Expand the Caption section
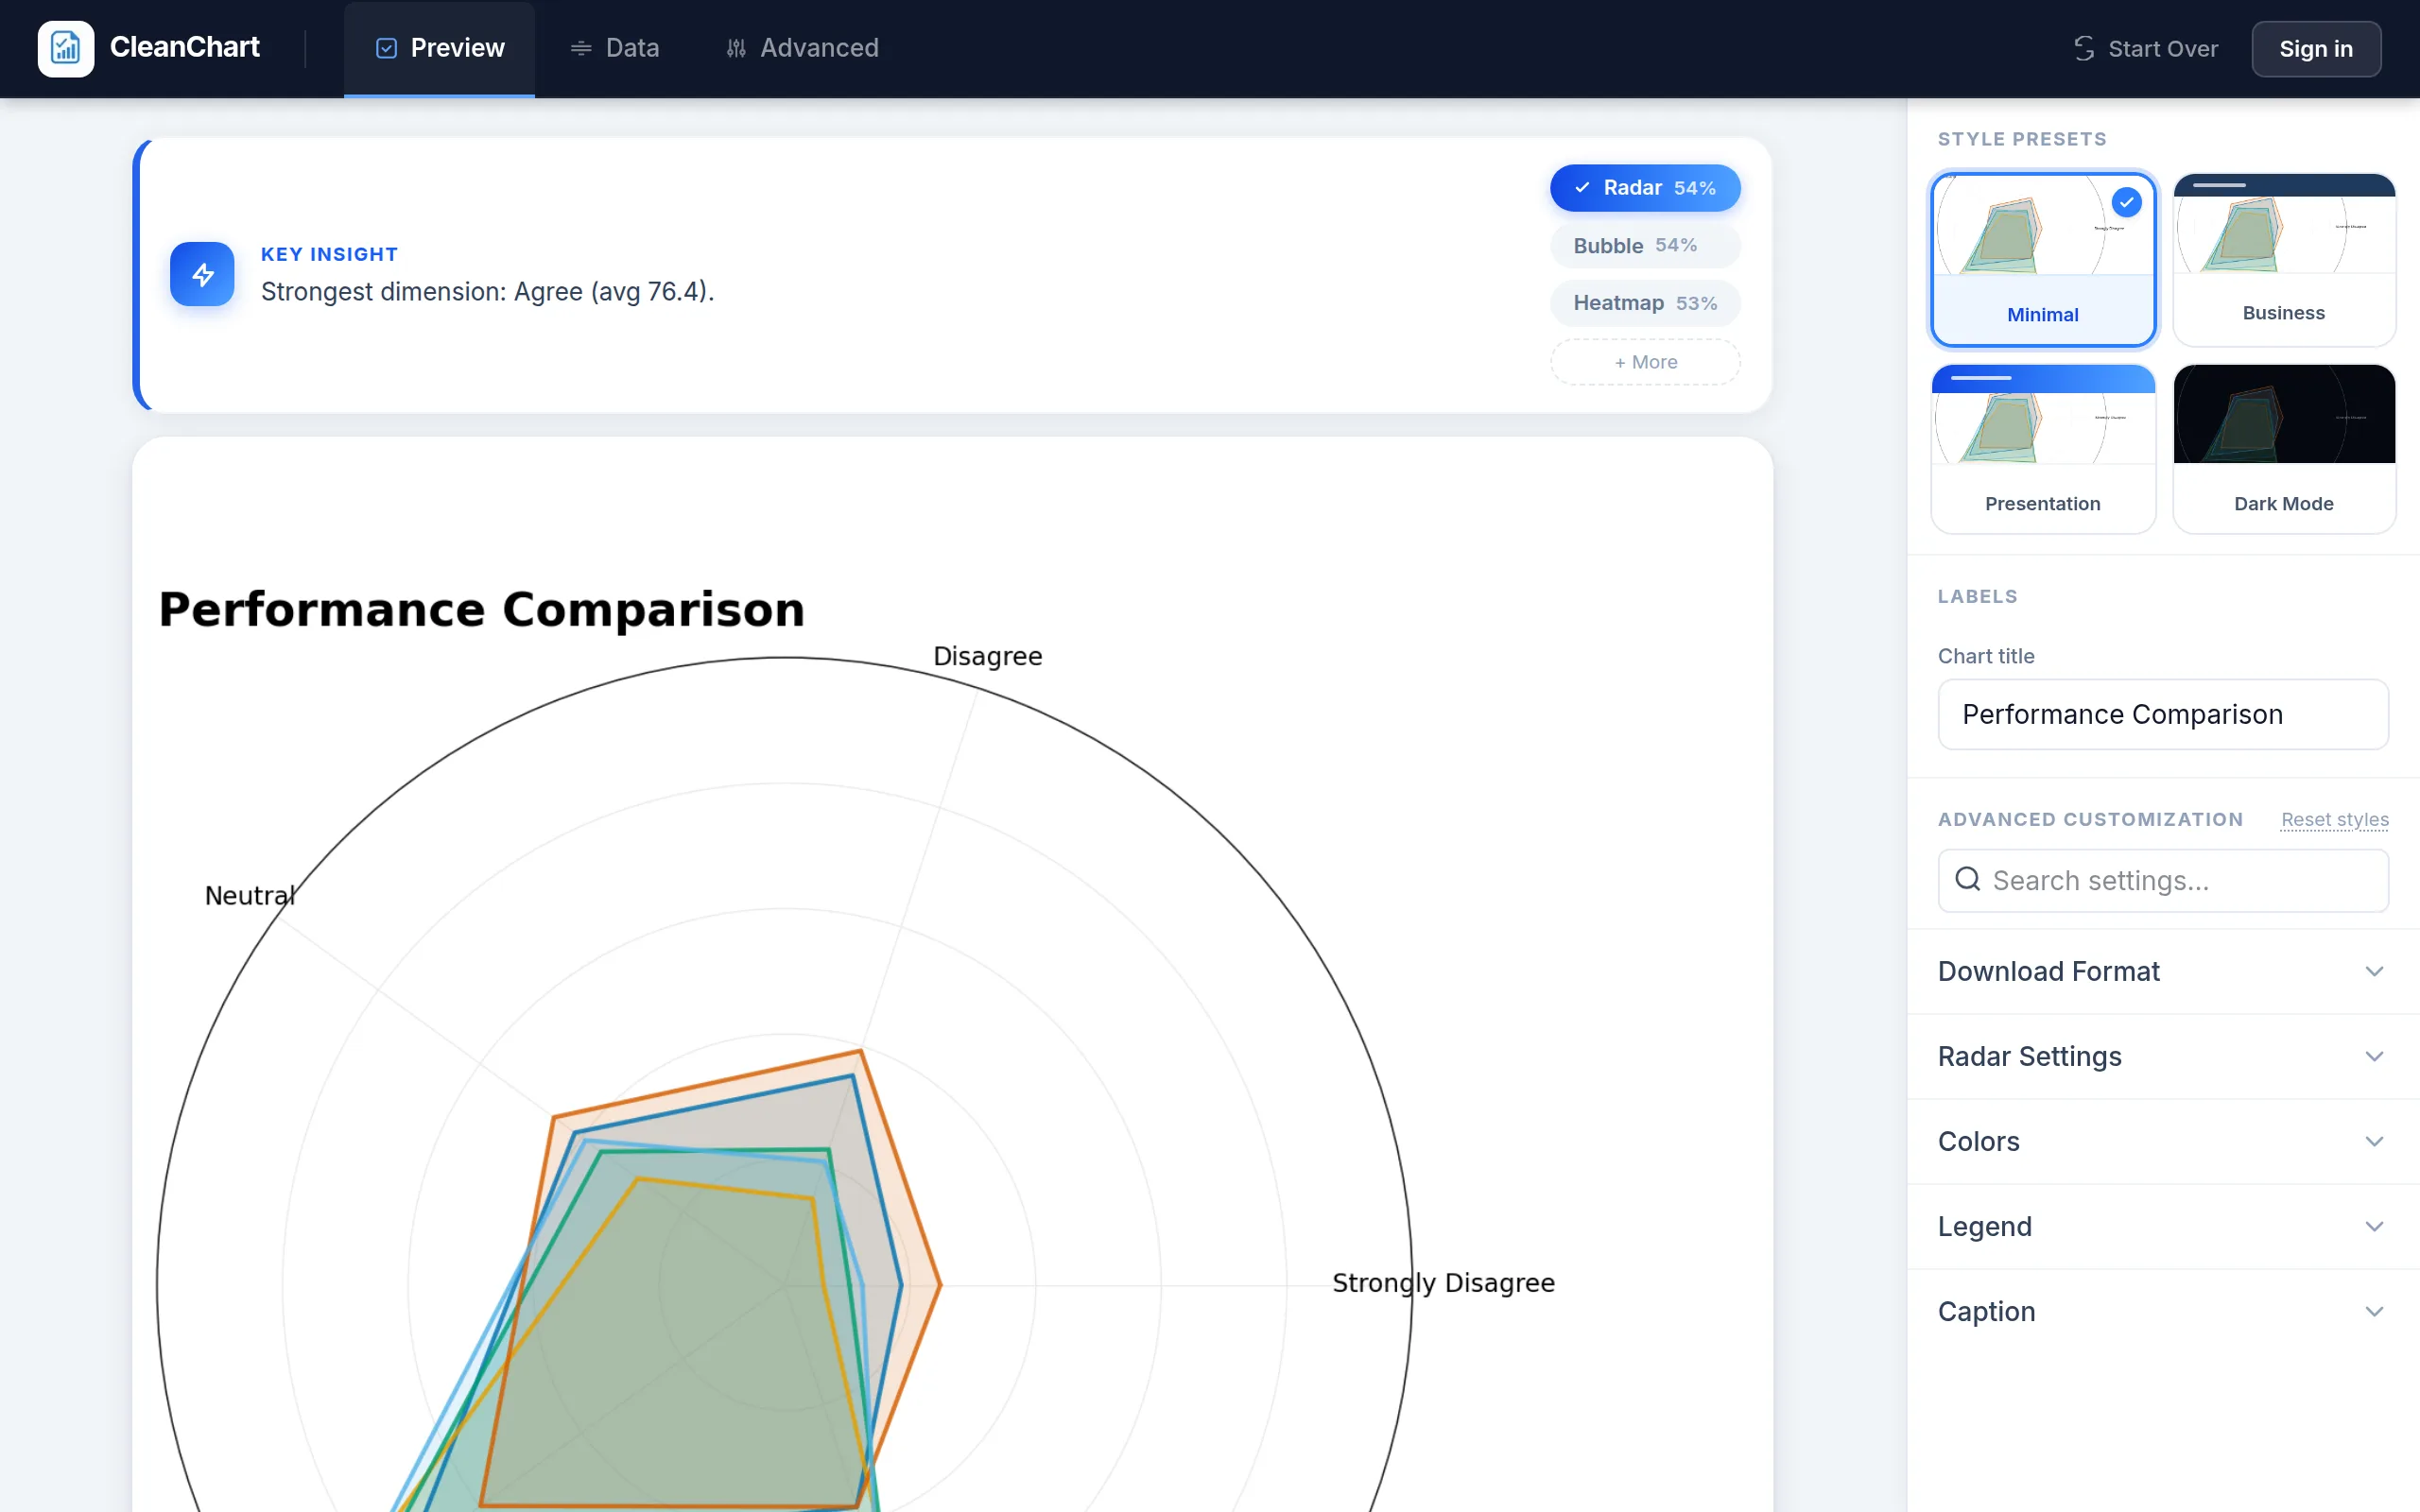The width and height of the screenshot is (2420, 1512). pos(2163,1311)
